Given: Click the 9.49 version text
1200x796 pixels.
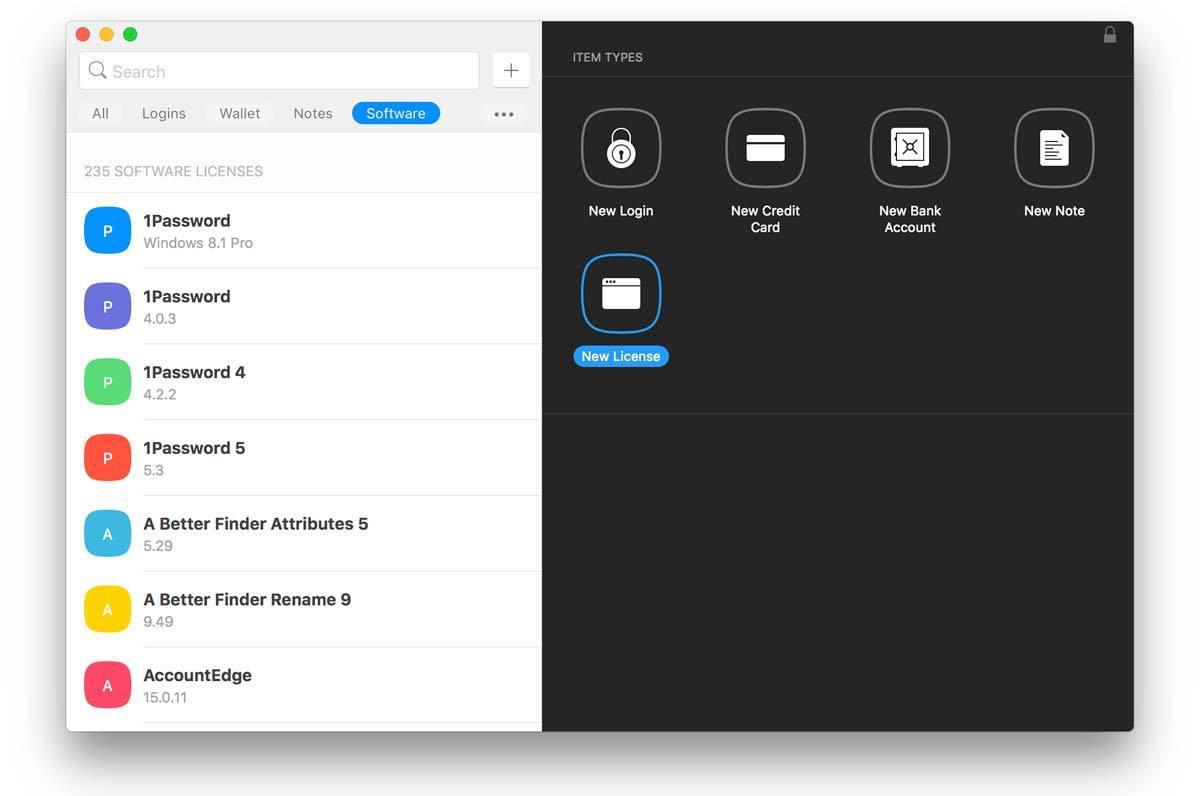Looking at the screenshot, I should click(x=158, y=622).
